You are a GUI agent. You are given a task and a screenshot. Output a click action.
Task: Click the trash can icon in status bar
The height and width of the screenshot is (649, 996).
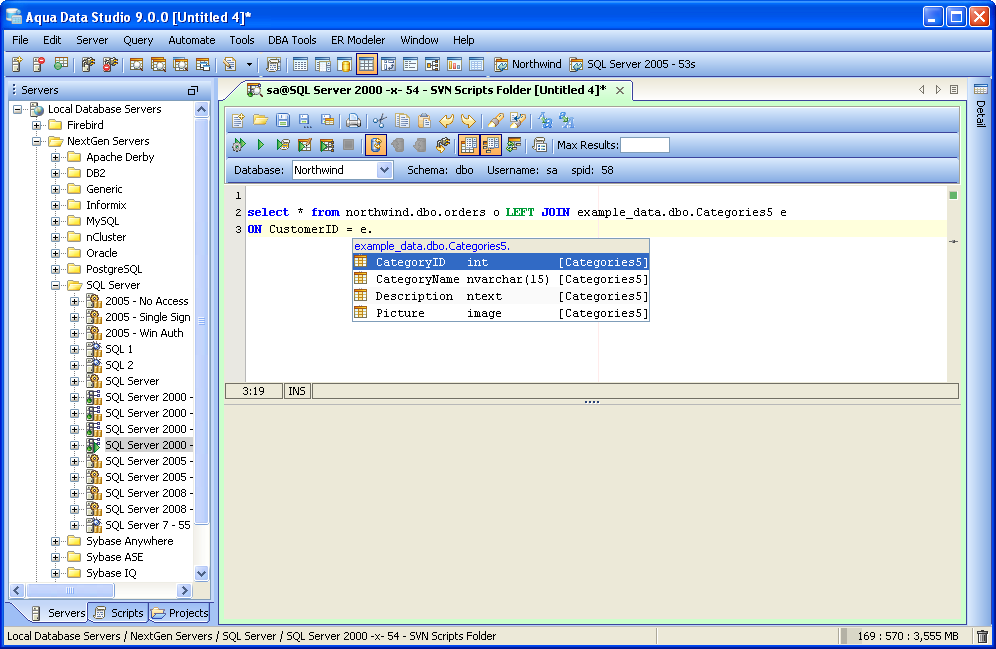[982, 636]
